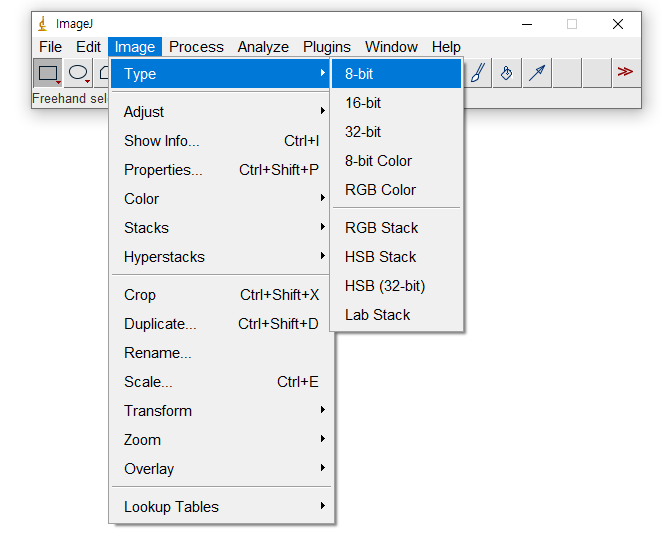Open the Plugins menu
Image resolution: width=662 pixels, height=546 pixels.
tap(327, 47)
